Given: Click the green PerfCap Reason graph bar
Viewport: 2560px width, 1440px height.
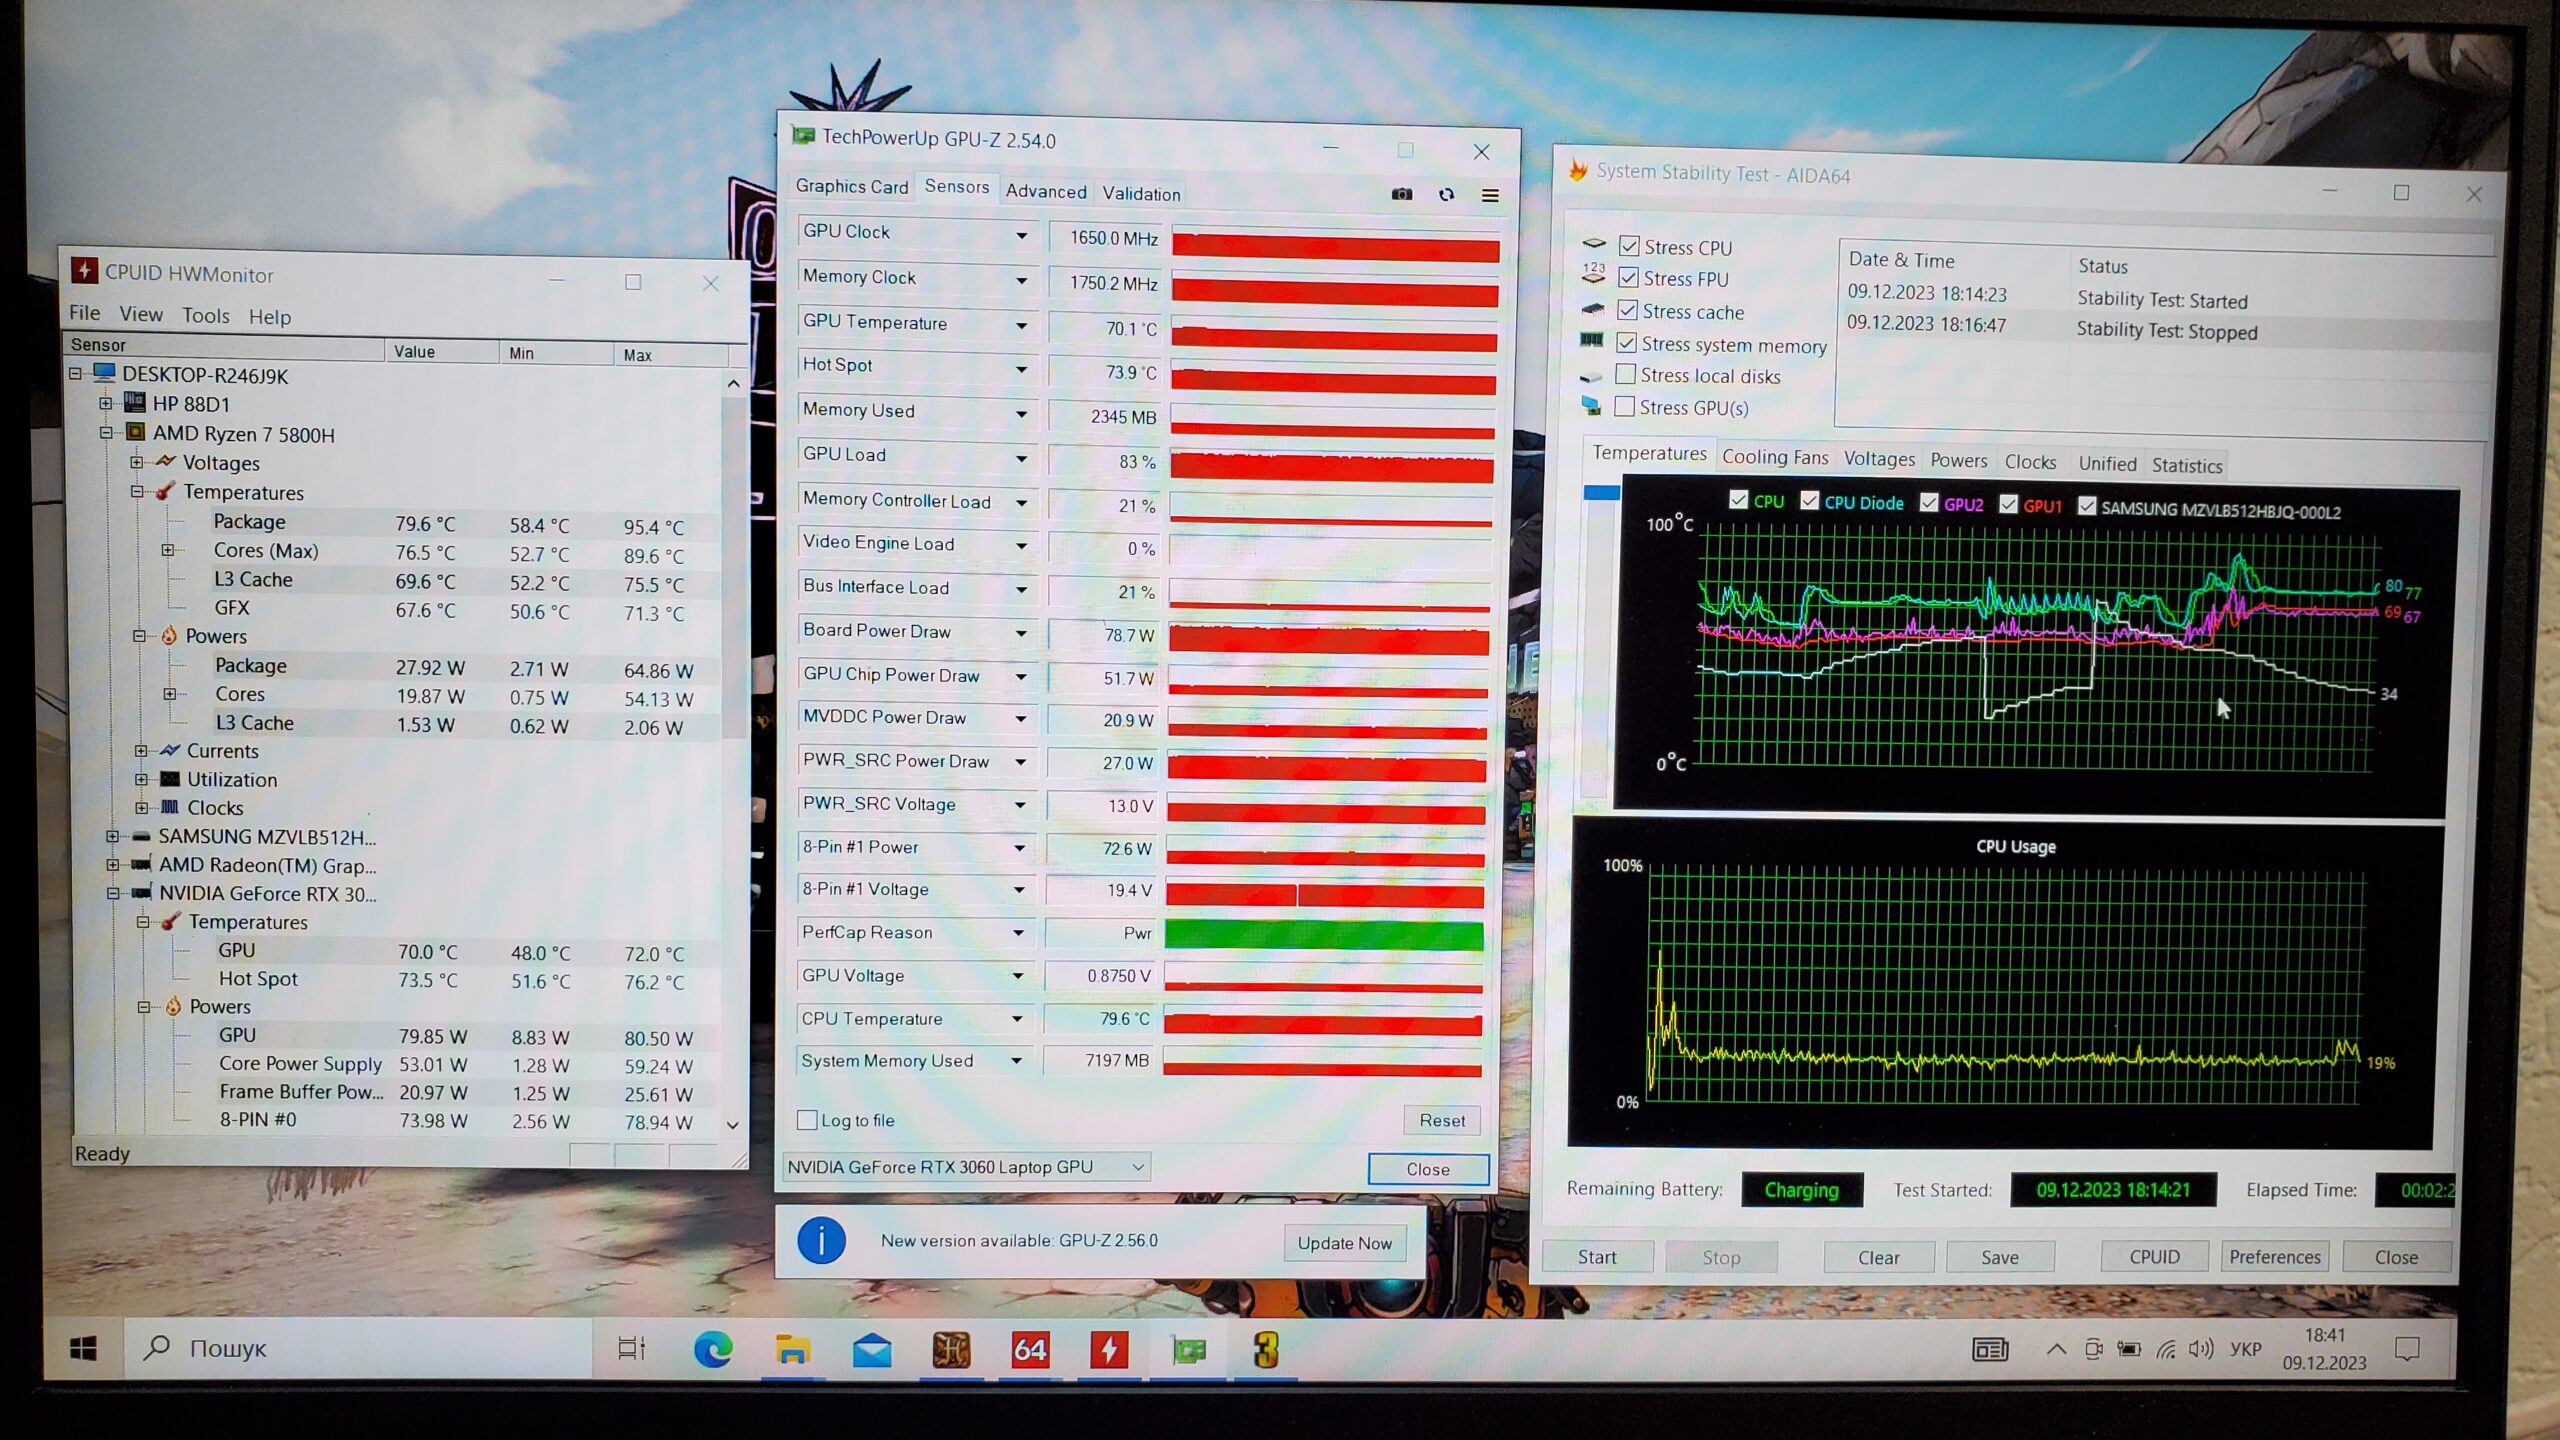Looking at the screenshot, I should pyautogui.click(x=1323, y=935).
